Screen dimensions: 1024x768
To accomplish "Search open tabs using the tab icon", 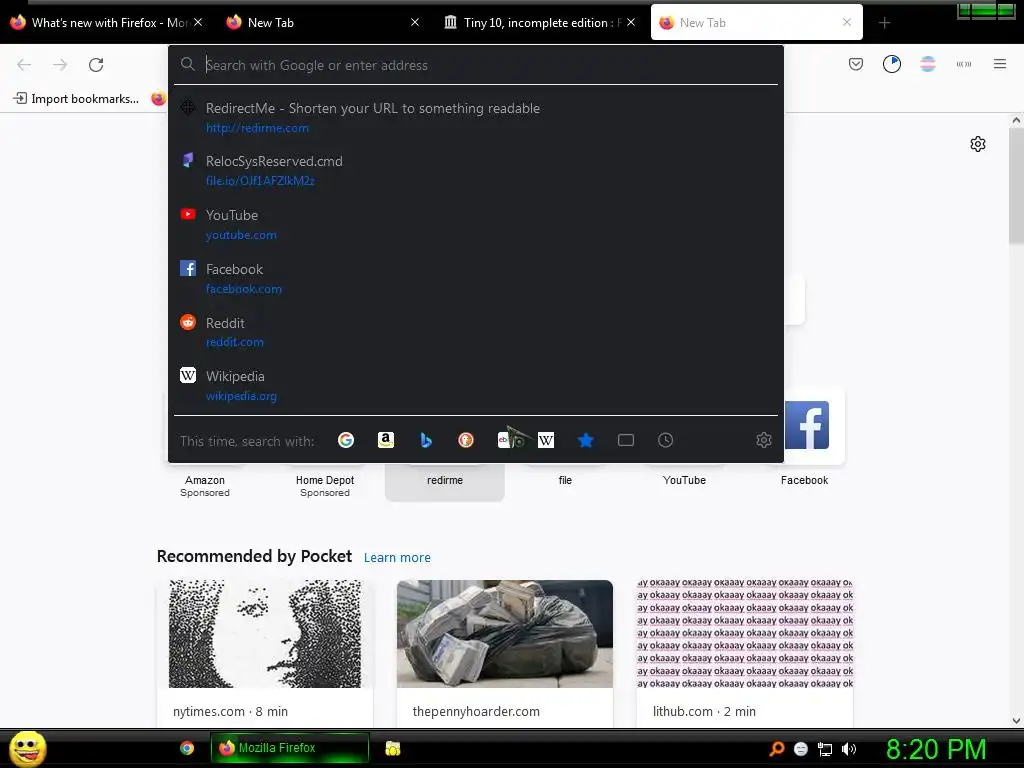I will click(626, 440).
